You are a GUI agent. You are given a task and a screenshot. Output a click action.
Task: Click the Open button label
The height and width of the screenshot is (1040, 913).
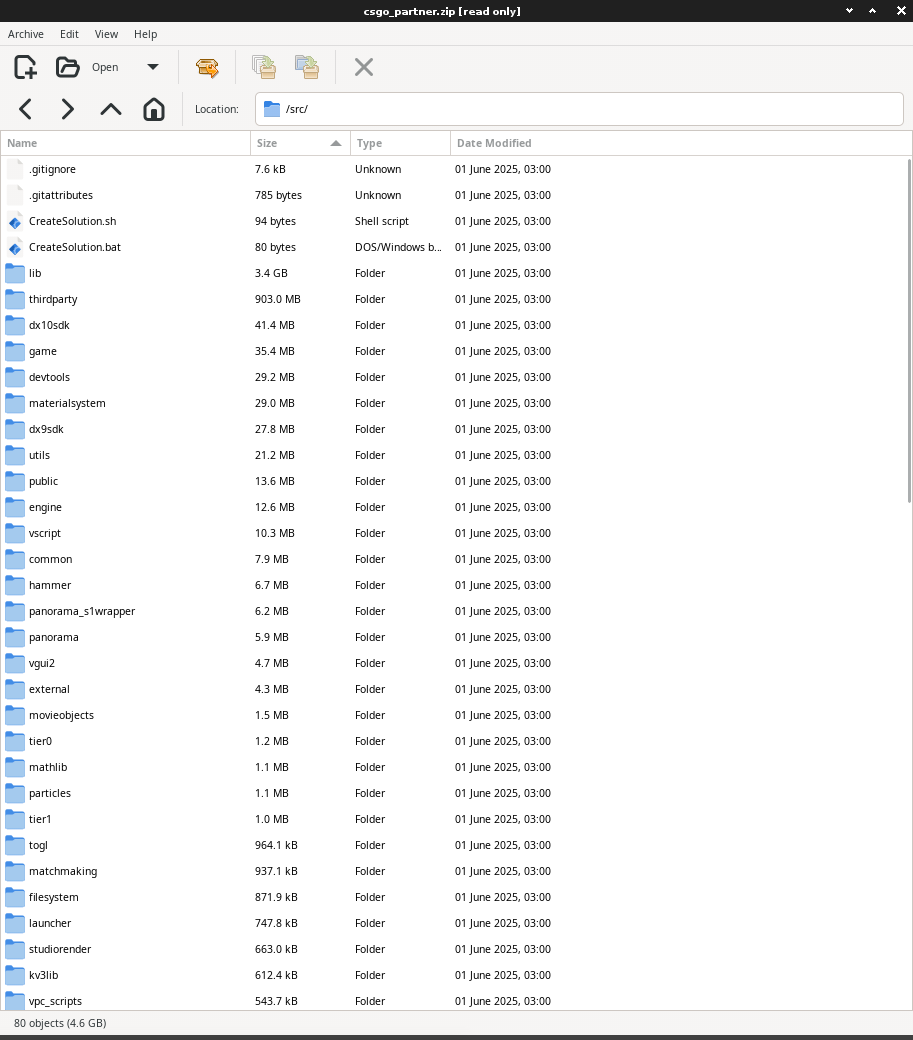click(x=105, y=67)
